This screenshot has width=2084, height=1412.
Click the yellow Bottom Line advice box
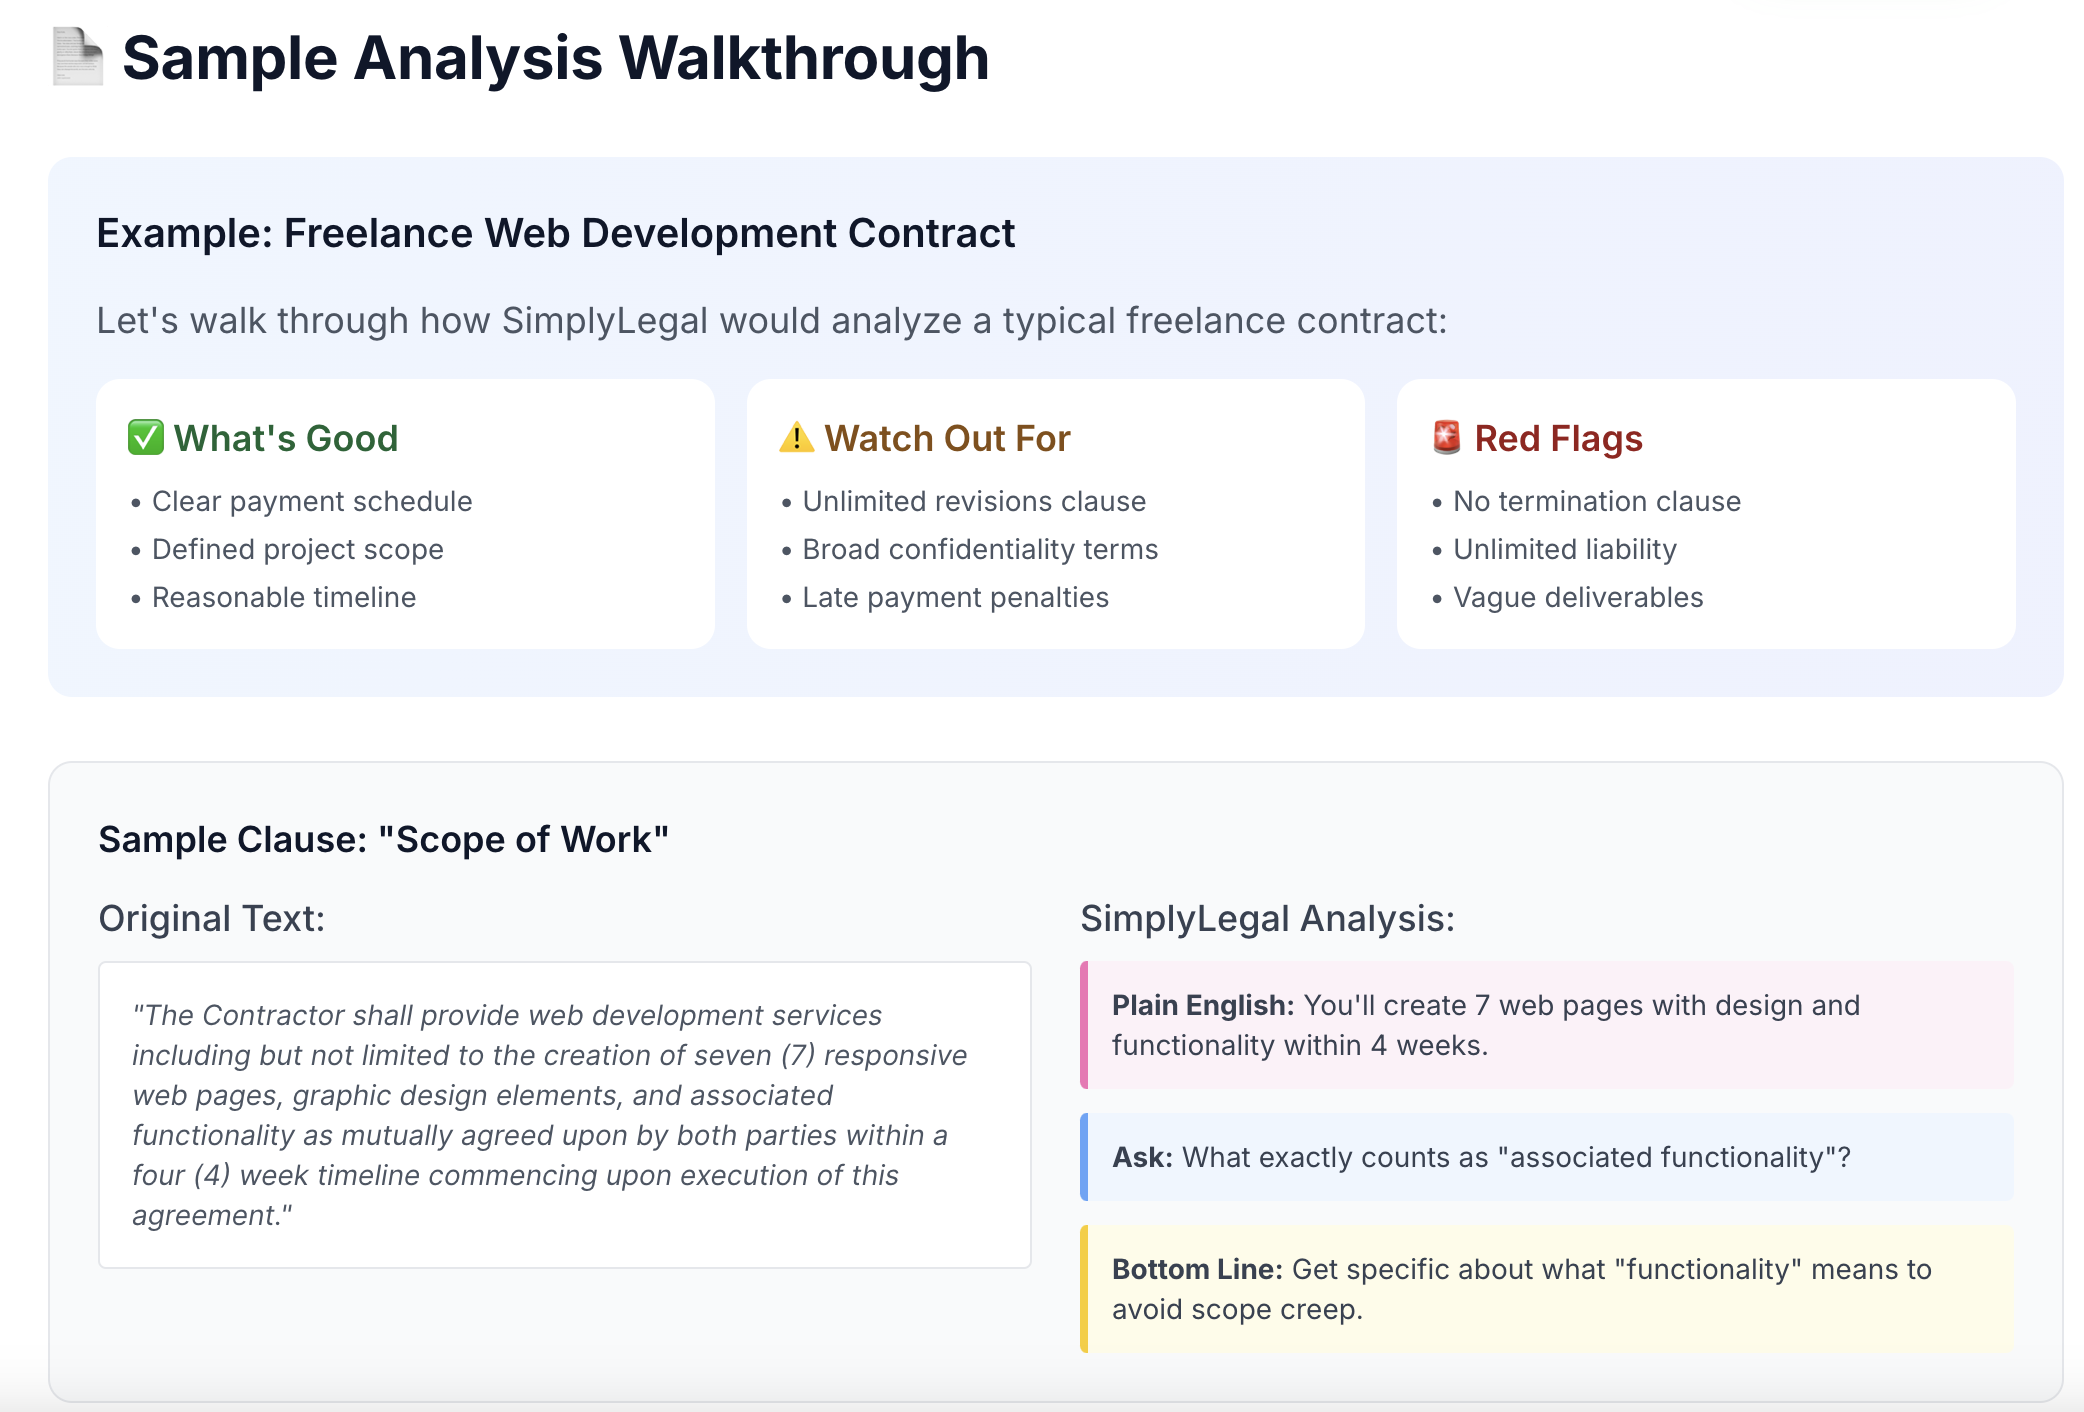[1547, 1289]
